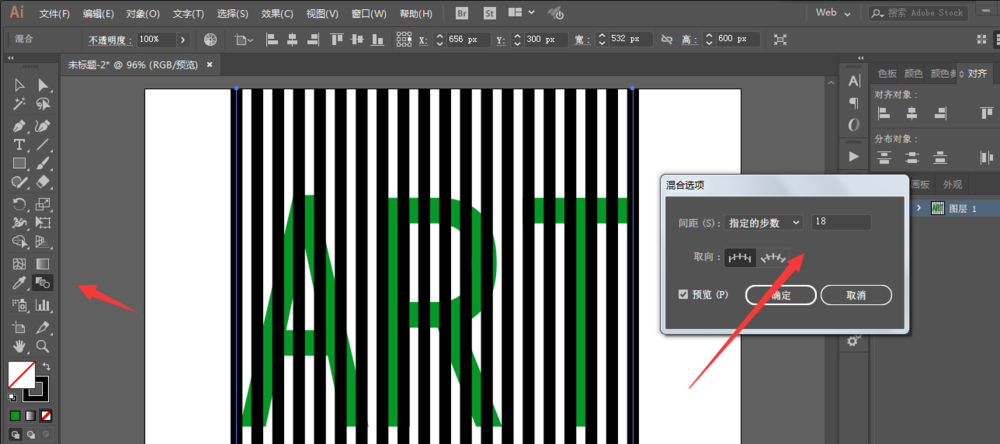1000x444 pixels.
Task: Select the Lasso tool
Action: (x=43, y=103)
